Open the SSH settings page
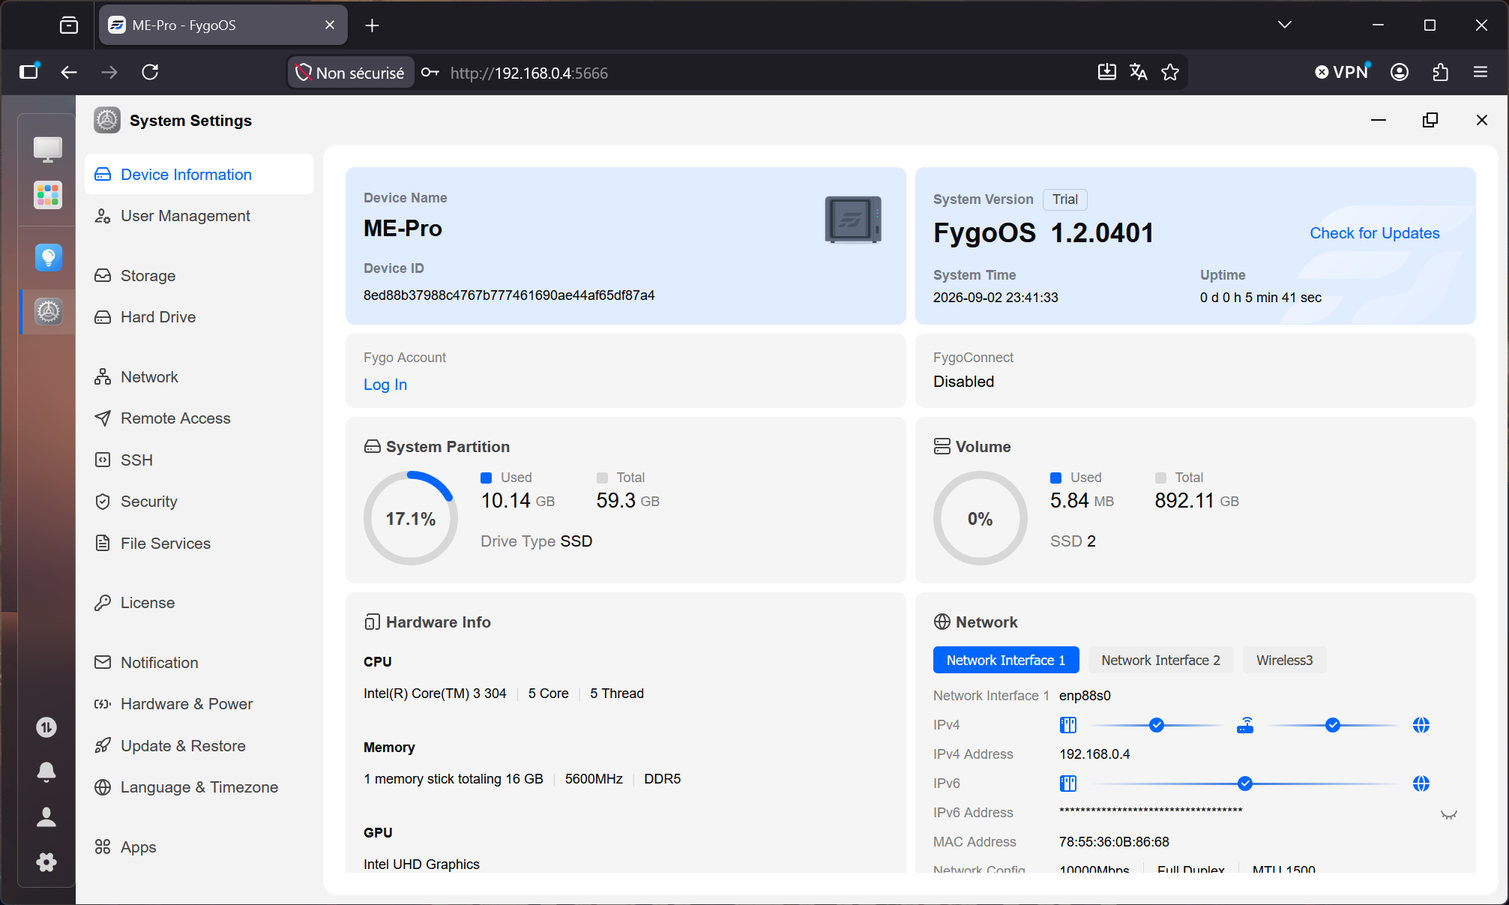Image resolution: width=1509 pixels, height=905 pixels. 200,460
